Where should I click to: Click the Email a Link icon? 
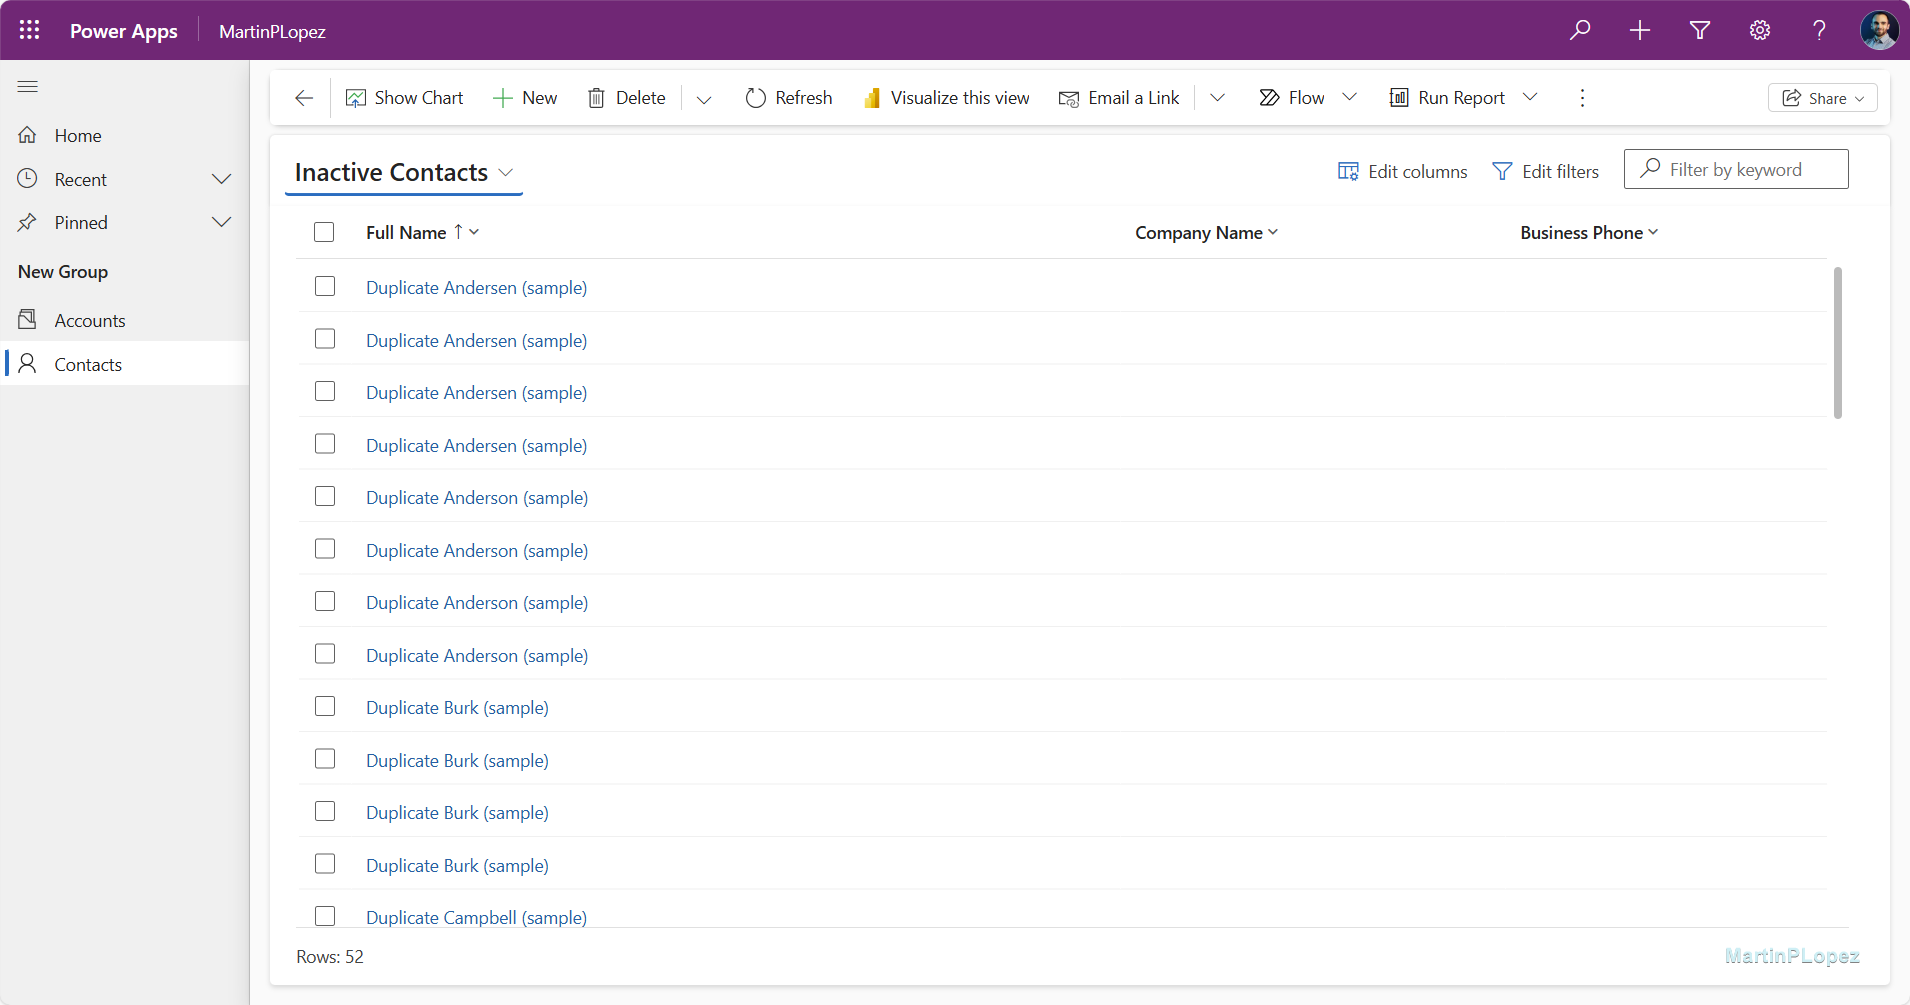pyautogui.click(x=1068, y=97)
